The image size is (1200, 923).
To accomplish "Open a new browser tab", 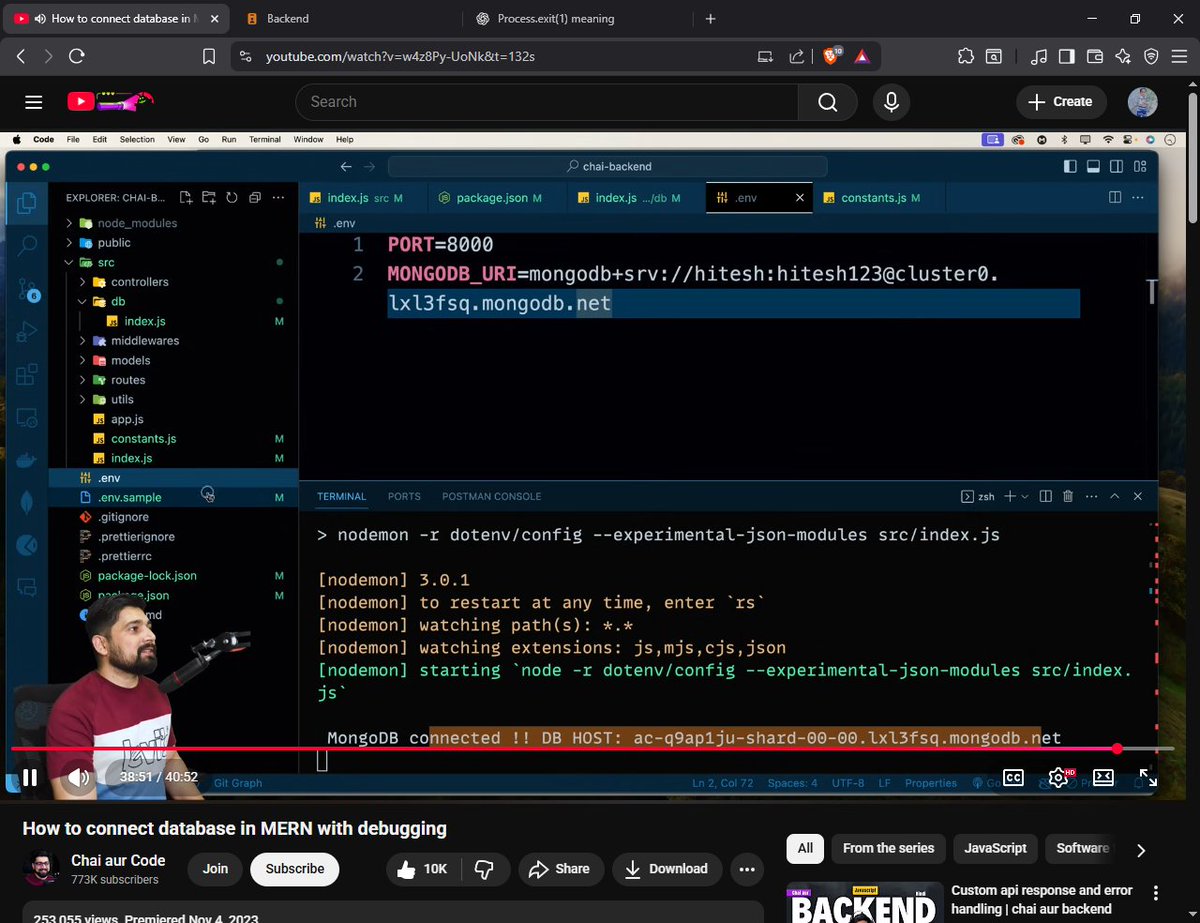I will (710, 19).
